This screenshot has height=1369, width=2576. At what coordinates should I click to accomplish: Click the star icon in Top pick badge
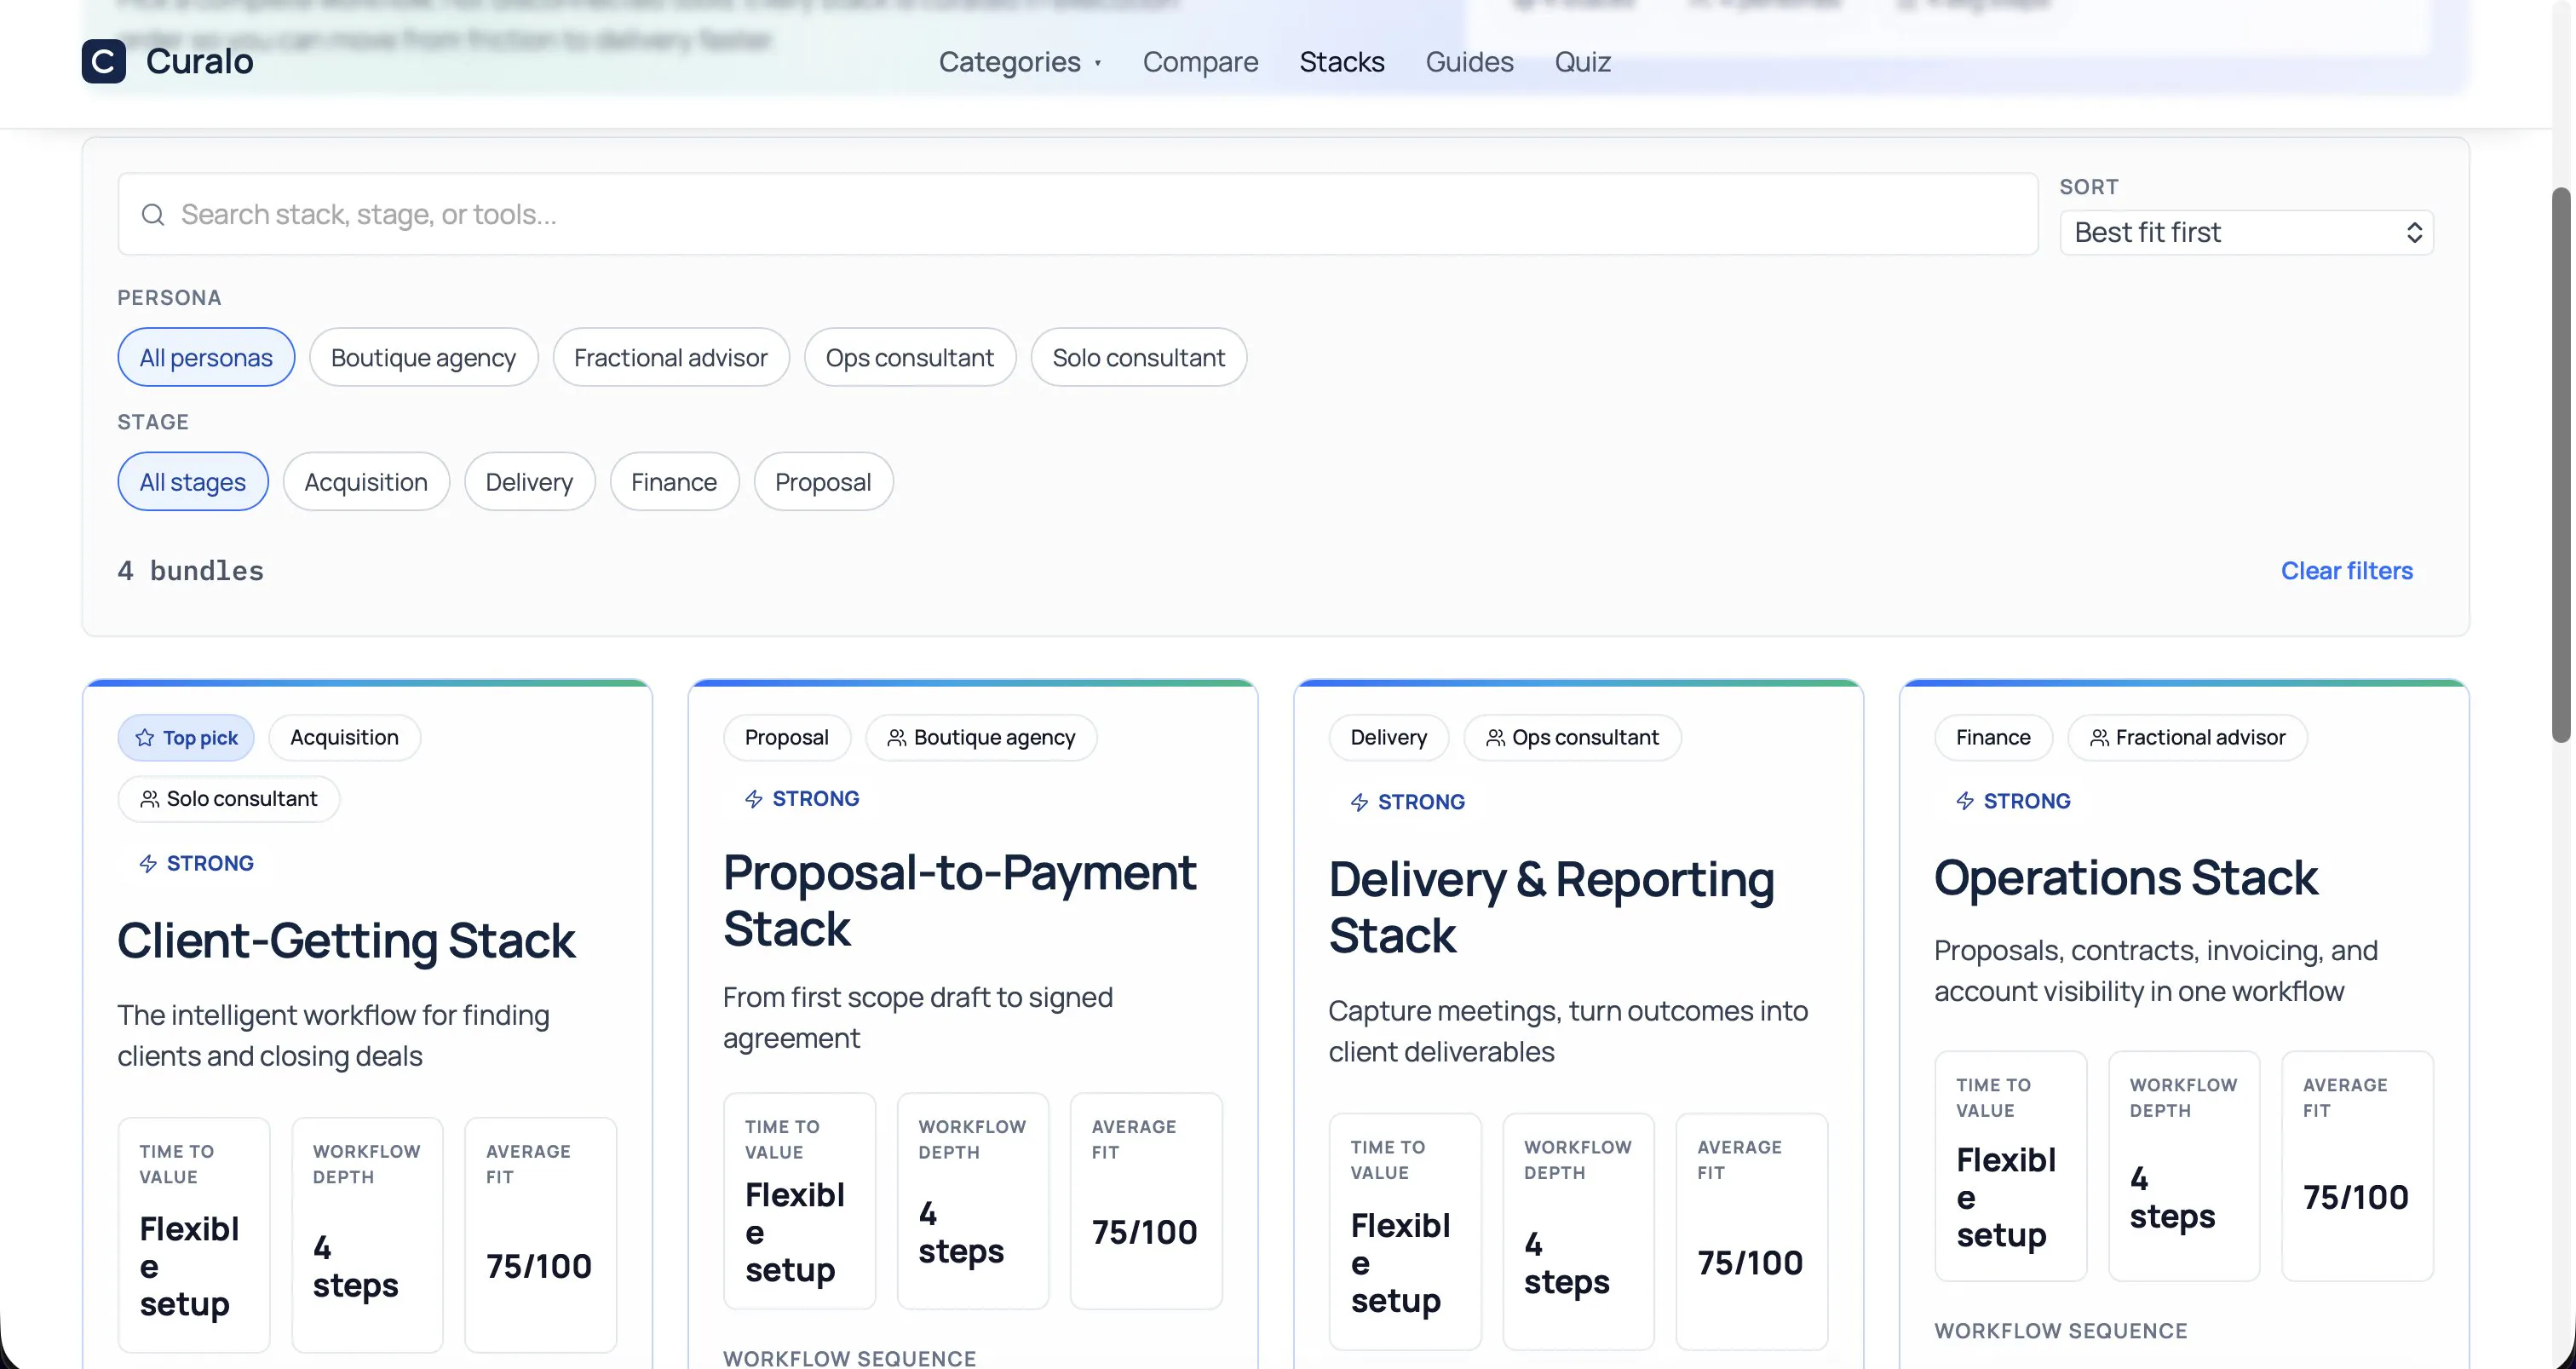tap(145, 738)
